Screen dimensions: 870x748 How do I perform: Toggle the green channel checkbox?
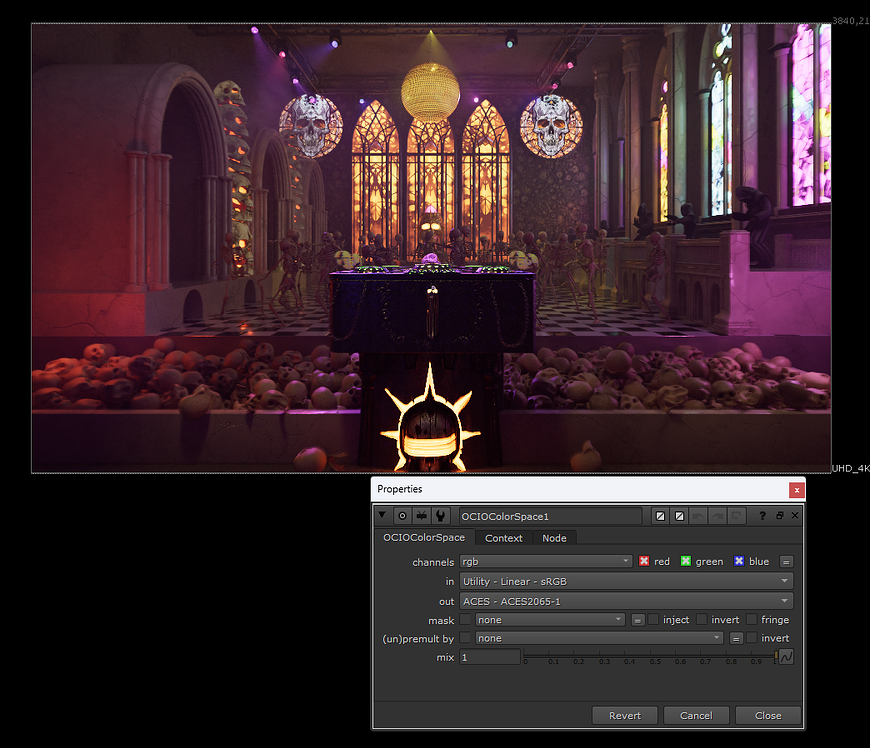pyautogui.click(x=686, y=561)
